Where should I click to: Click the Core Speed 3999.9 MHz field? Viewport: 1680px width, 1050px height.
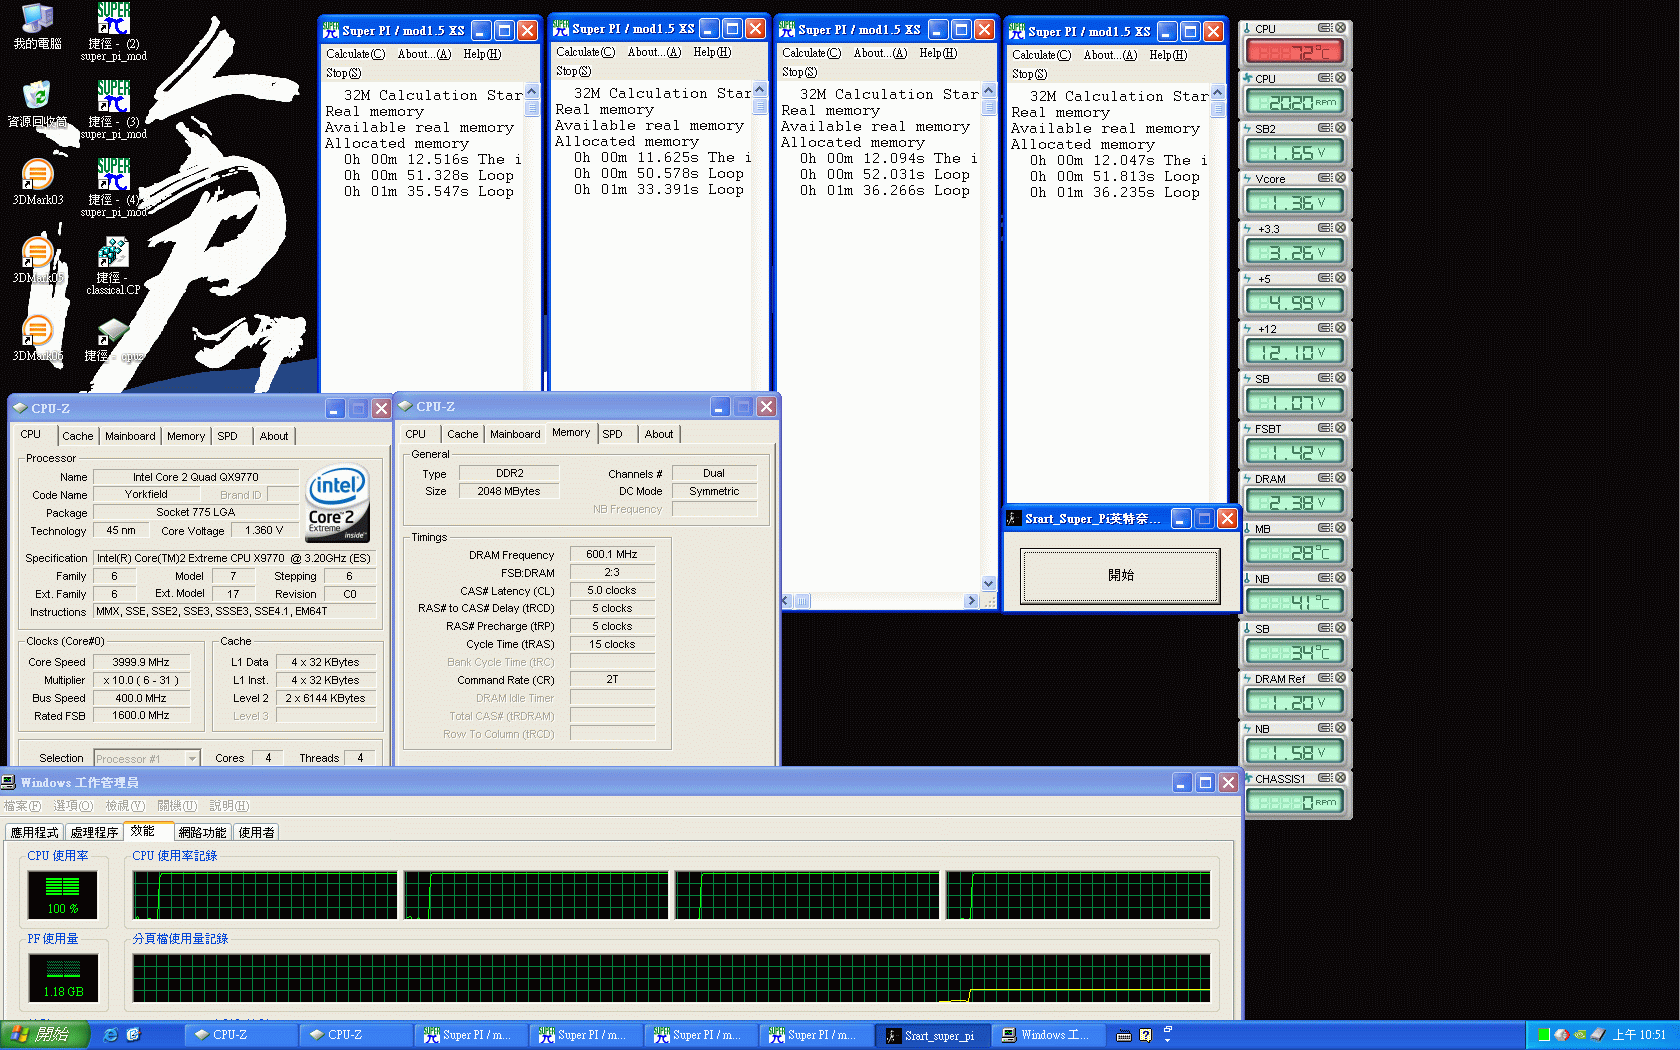(141, 662)
